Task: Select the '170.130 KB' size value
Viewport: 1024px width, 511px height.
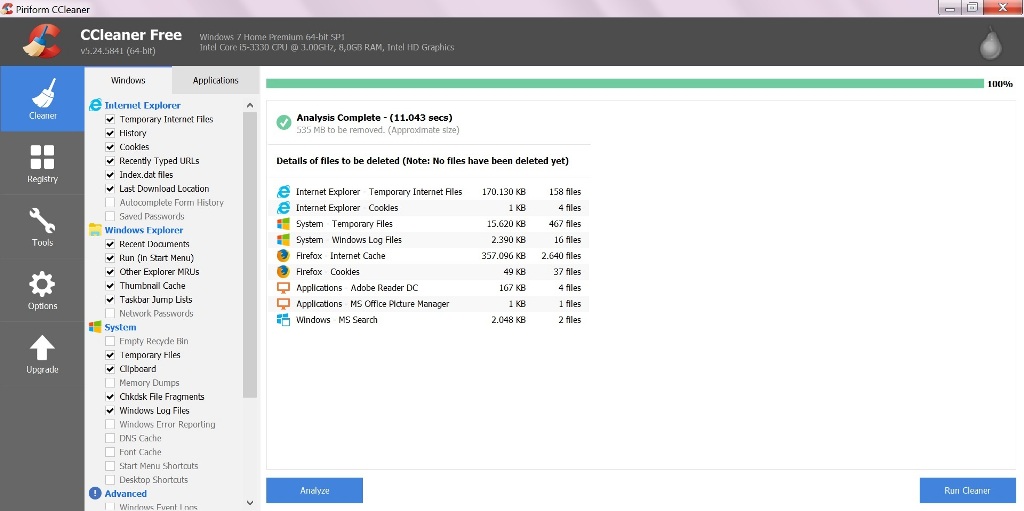Action: click(503, 192)
